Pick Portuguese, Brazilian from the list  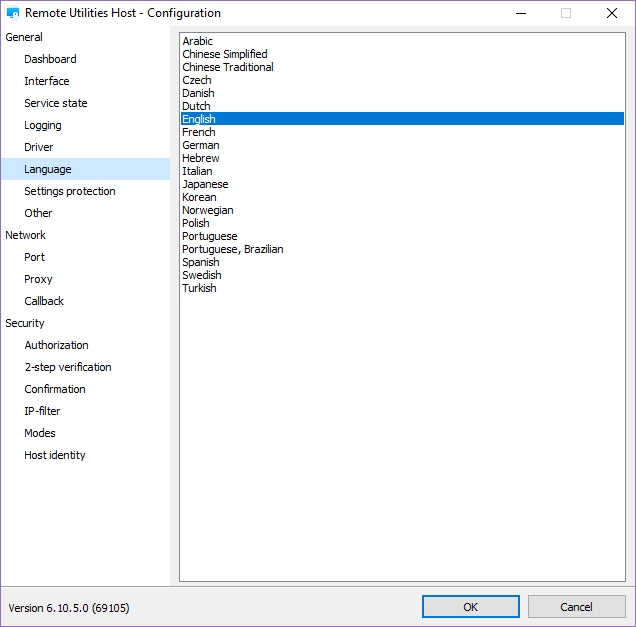click(x=233, y=249)
